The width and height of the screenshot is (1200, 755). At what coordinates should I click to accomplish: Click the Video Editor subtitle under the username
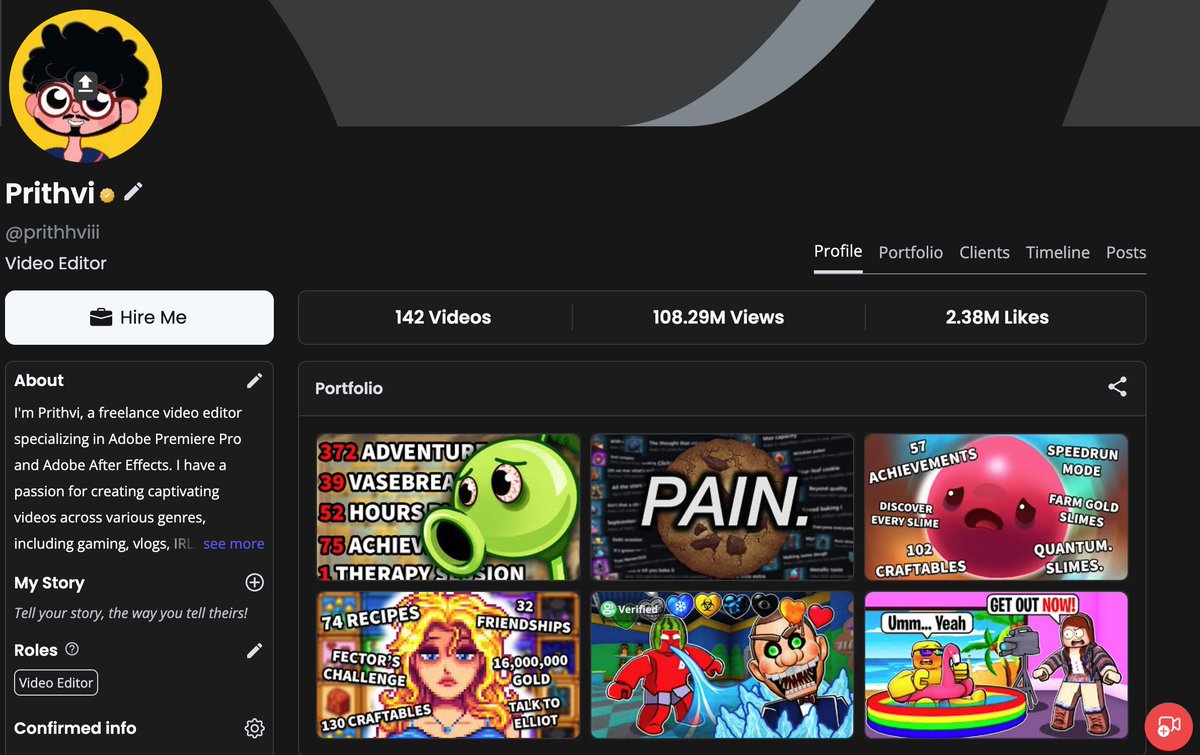pyautogui.click(x=56, y=263)
